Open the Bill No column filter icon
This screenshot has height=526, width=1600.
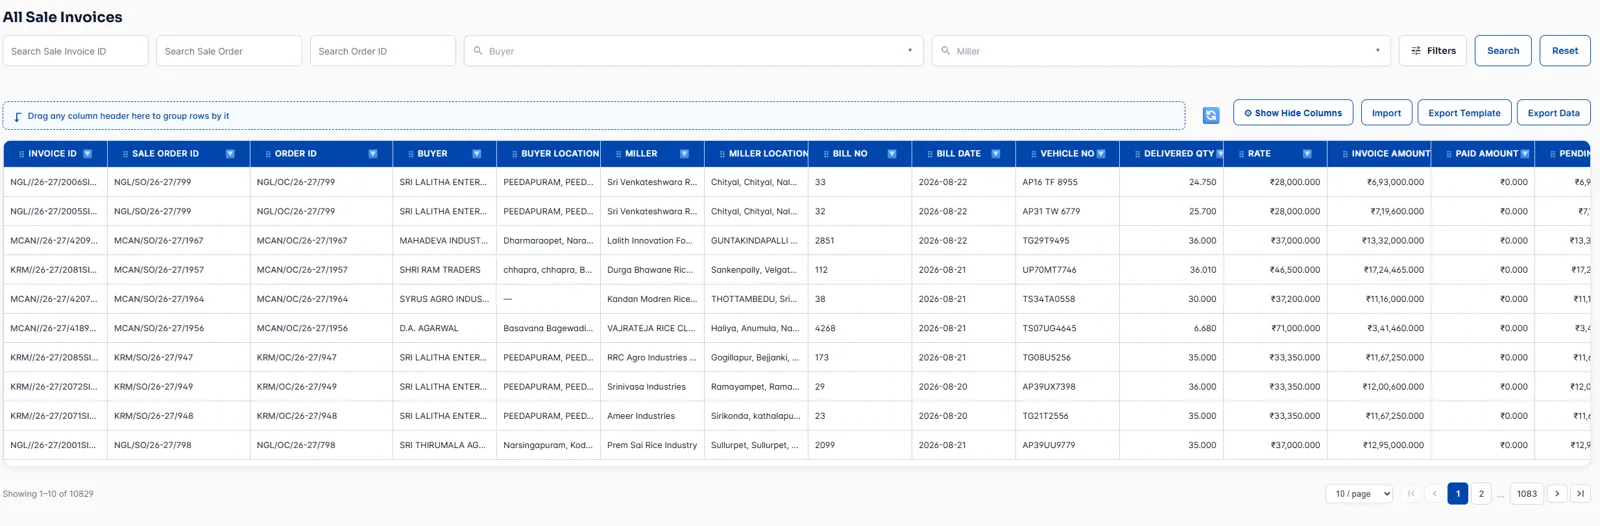(892, 154)
